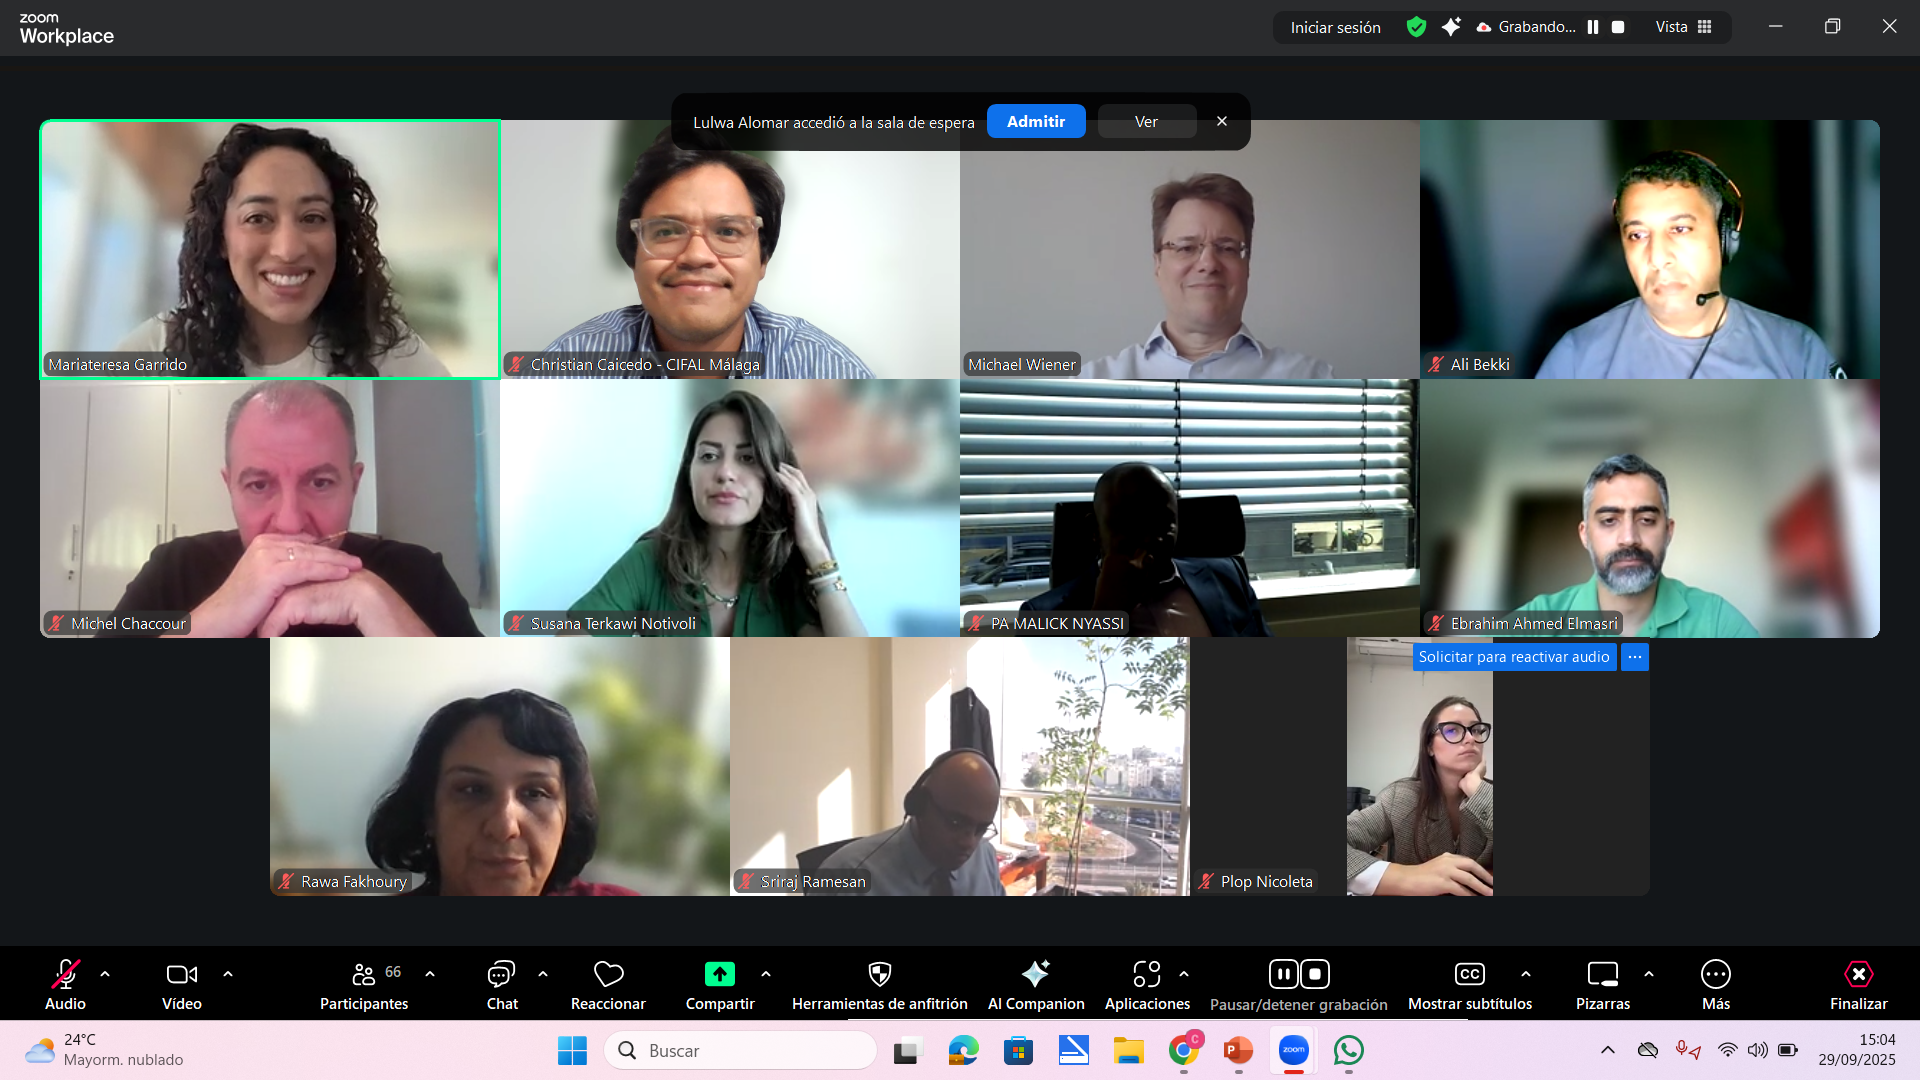Click Solicitar para reactivar audio button
The width and height of the screenshot is (1920, 1080).
click(1513, 657)
